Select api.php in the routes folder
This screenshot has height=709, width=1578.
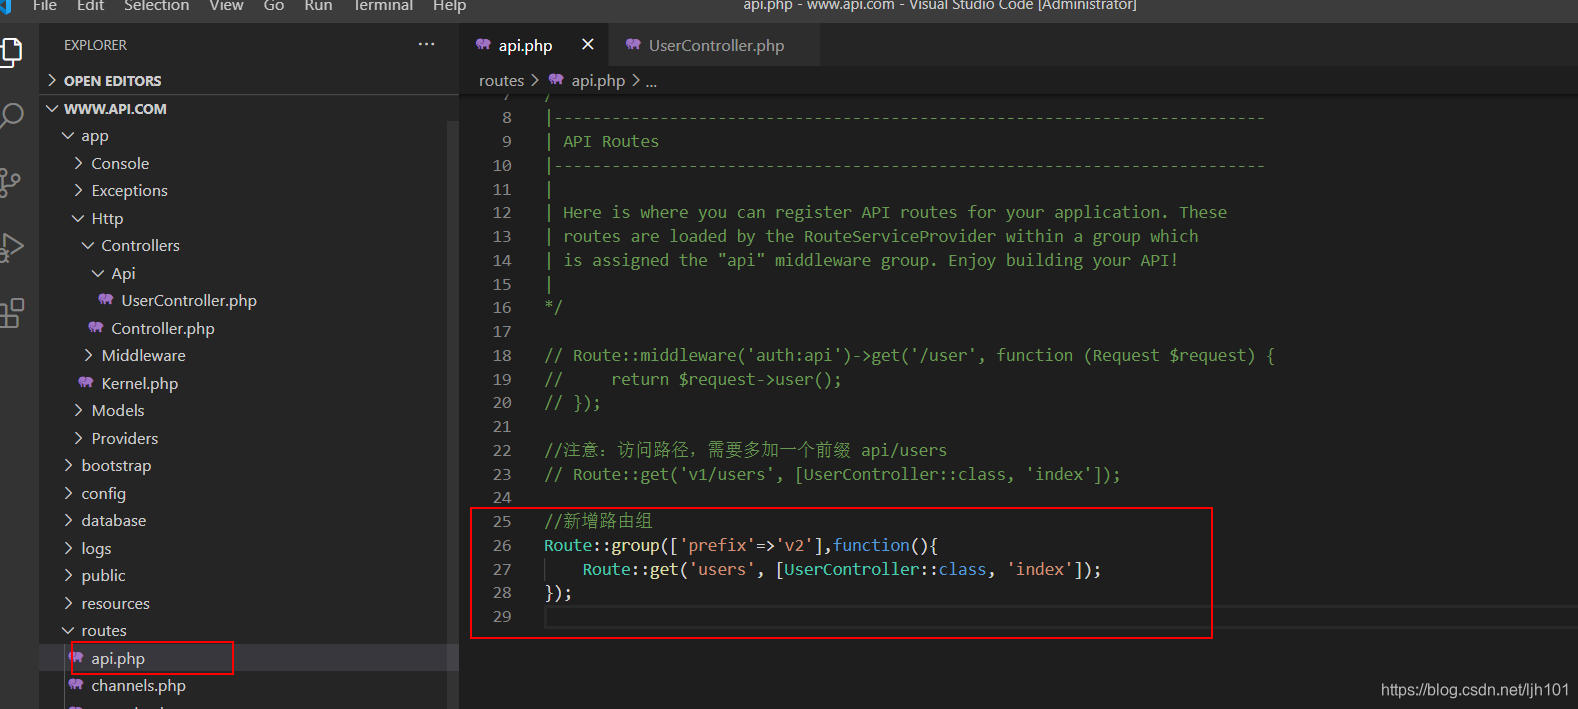(118, 658)
